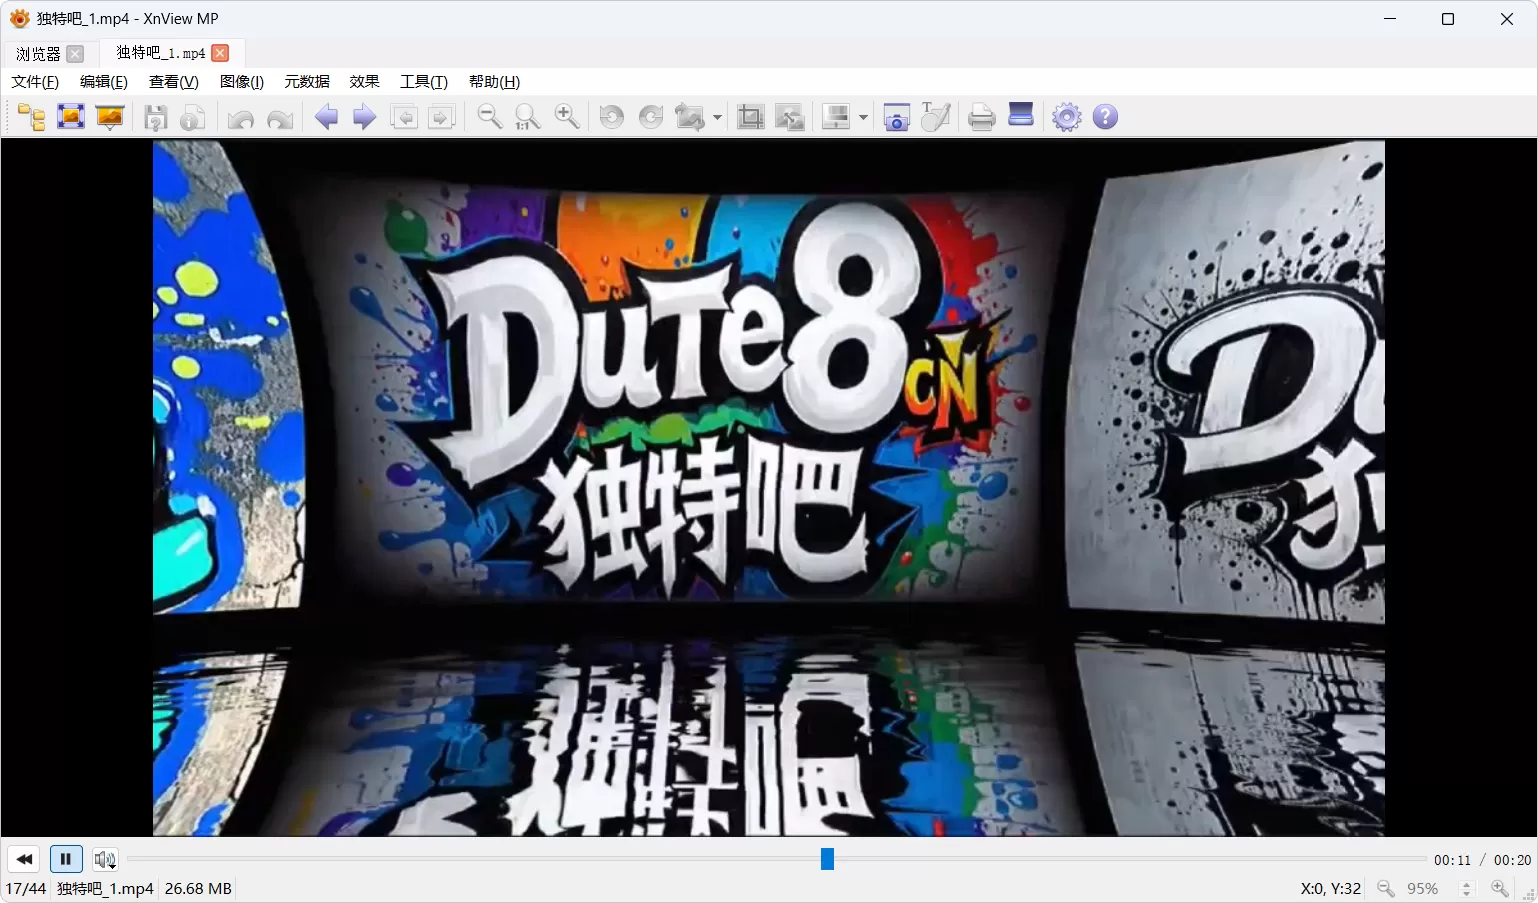
Task: Open settings with the gear icon
Action: tap(1067, 117)
